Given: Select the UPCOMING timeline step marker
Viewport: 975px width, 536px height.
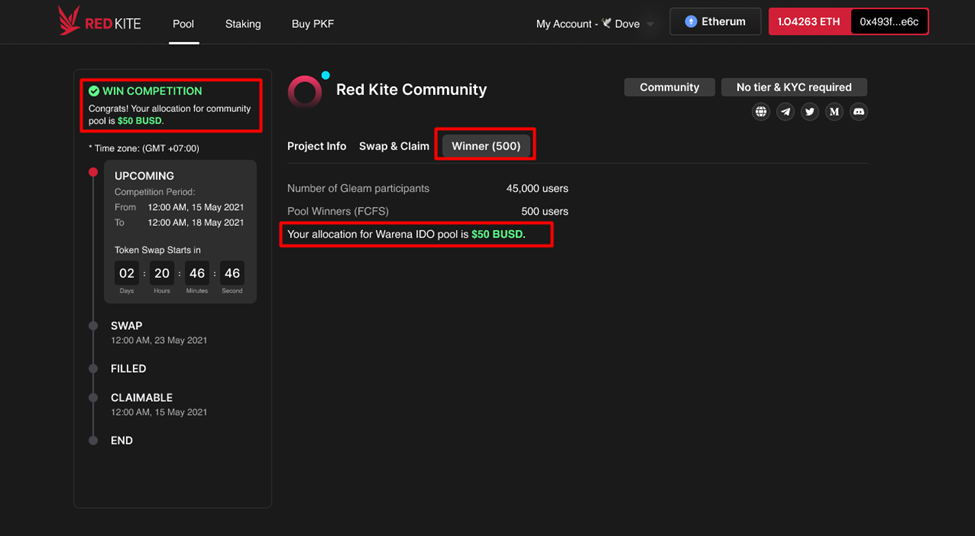Looking at the screenshot, I should pyautogui.click(x=93, y=172).
